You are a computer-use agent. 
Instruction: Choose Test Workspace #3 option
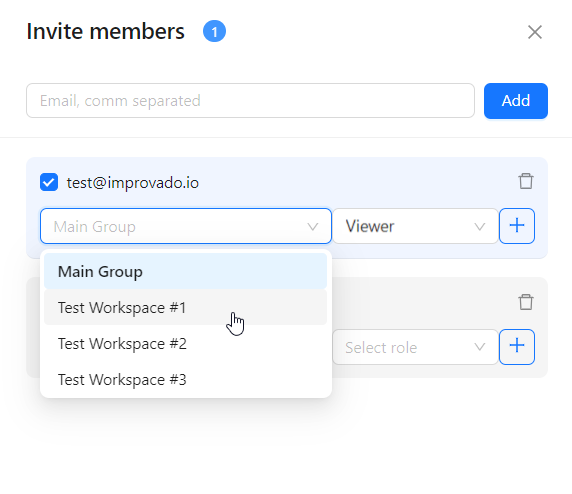[185, 379]
